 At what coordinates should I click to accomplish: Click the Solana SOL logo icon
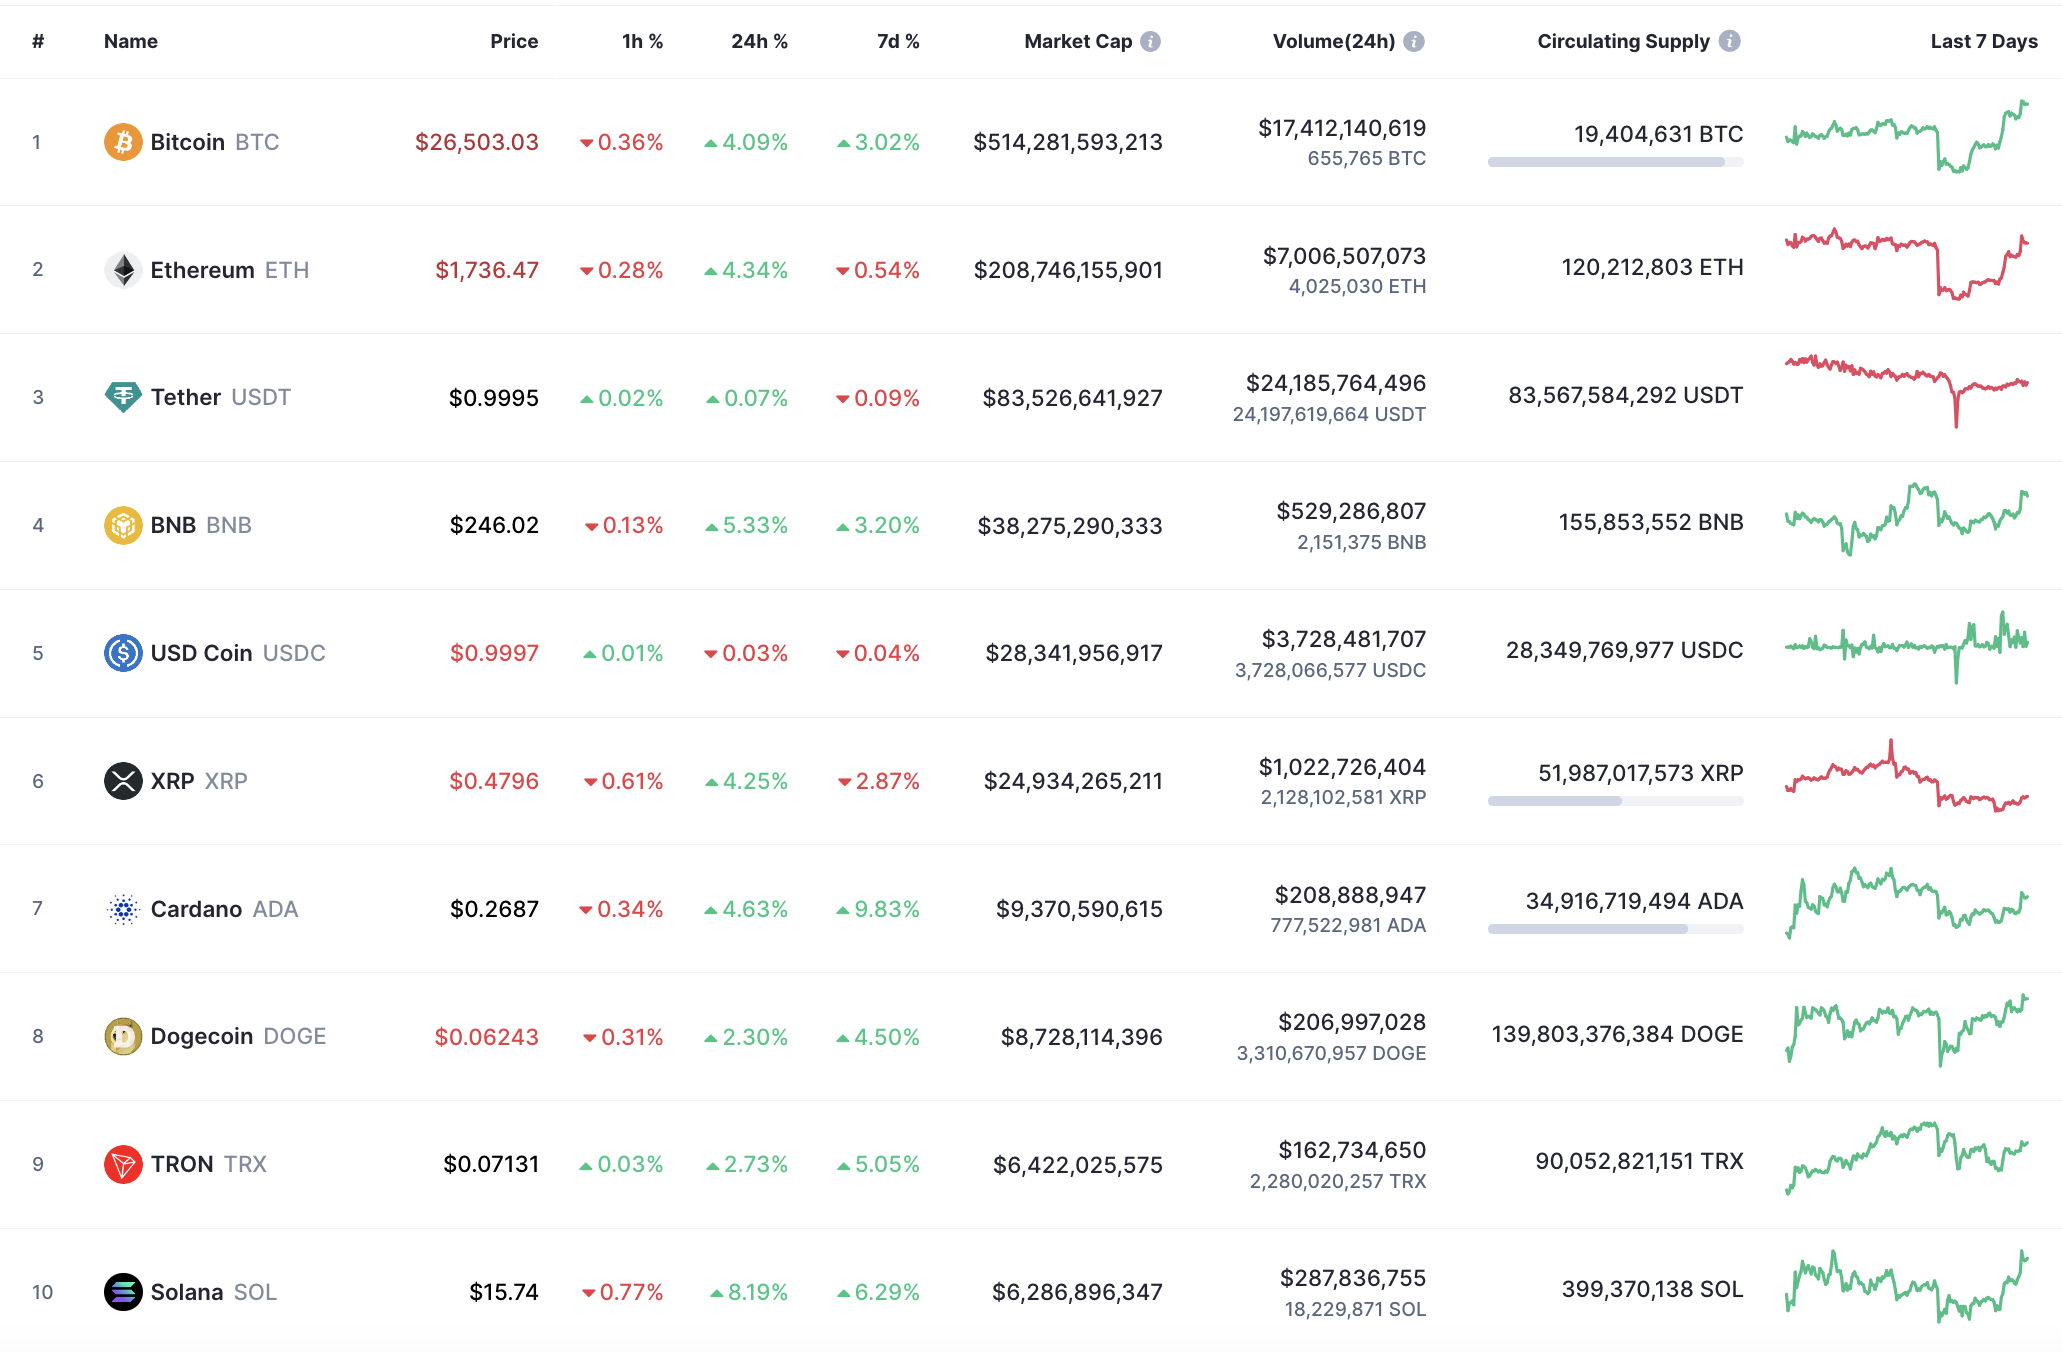click(x=122, y=1291)
